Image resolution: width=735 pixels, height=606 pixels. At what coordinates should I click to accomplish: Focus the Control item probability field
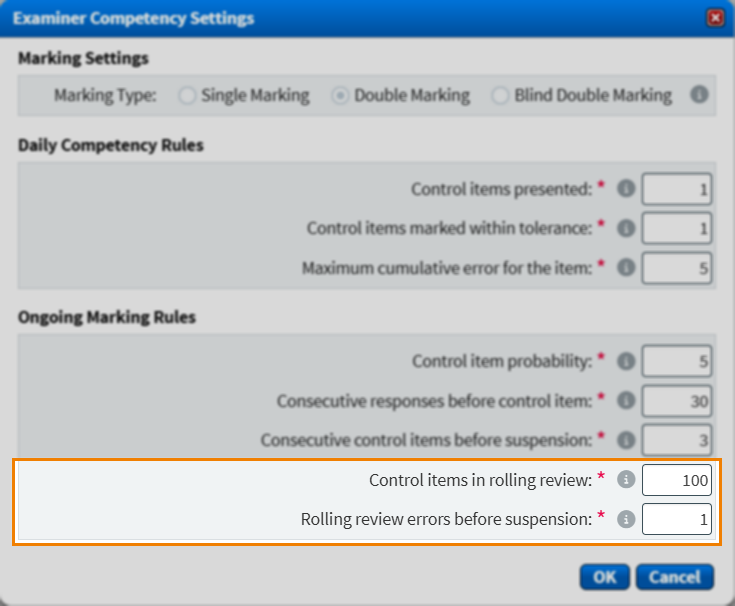[677, 361]
